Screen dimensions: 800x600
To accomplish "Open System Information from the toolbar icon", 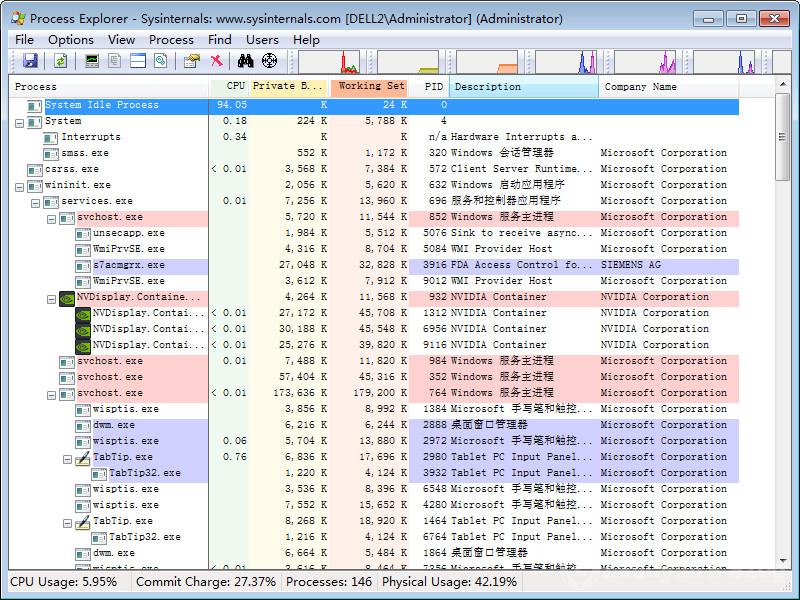I will [x=91, y=61].
